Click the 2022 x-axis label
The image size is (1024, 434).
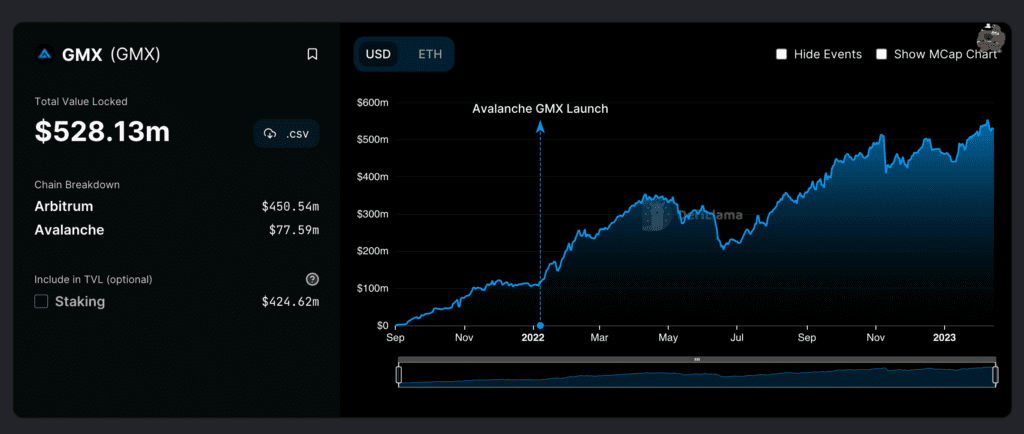tap(533, 338)
